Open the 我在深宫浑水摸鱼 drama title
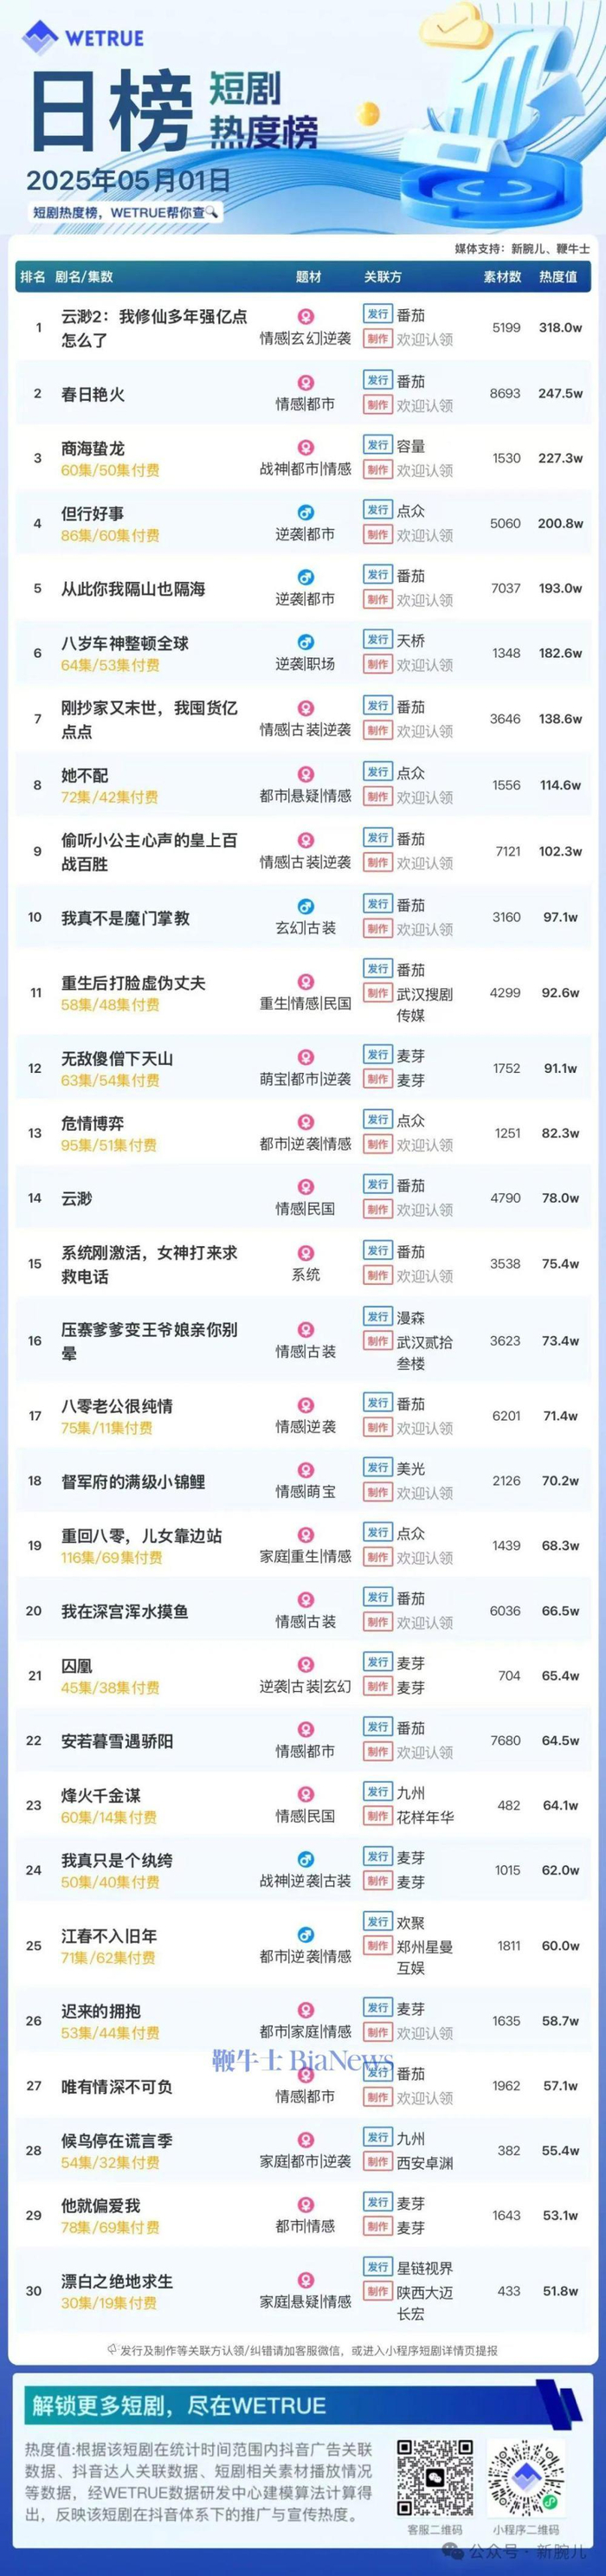This screenshot has width=606, height=2576. click(125, 1611)
